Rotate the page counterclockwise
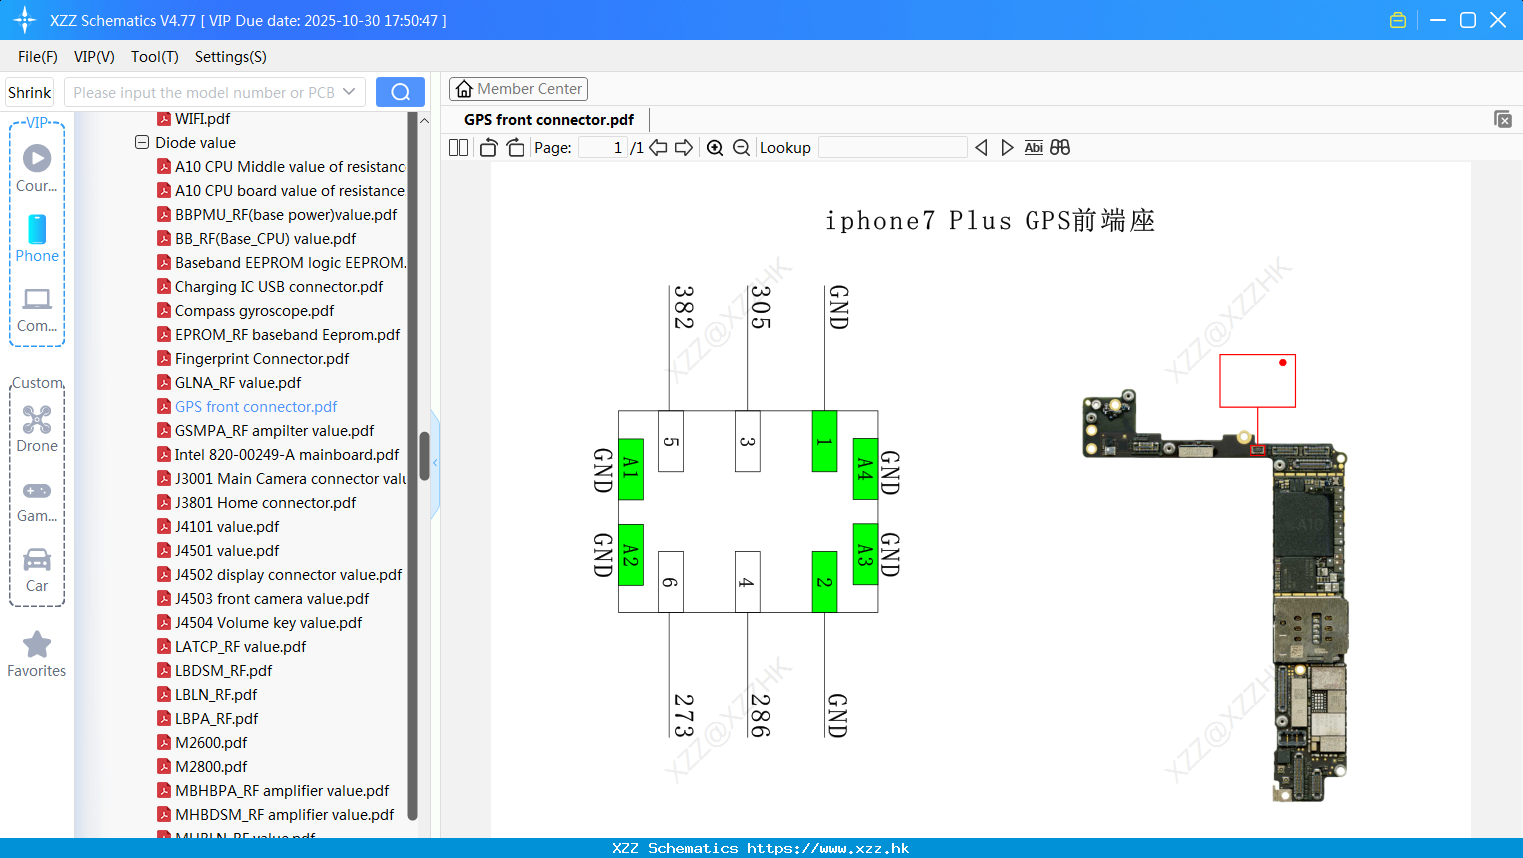Image resolution: width=1523 pixels, height=858 pixels. point(488,148)
